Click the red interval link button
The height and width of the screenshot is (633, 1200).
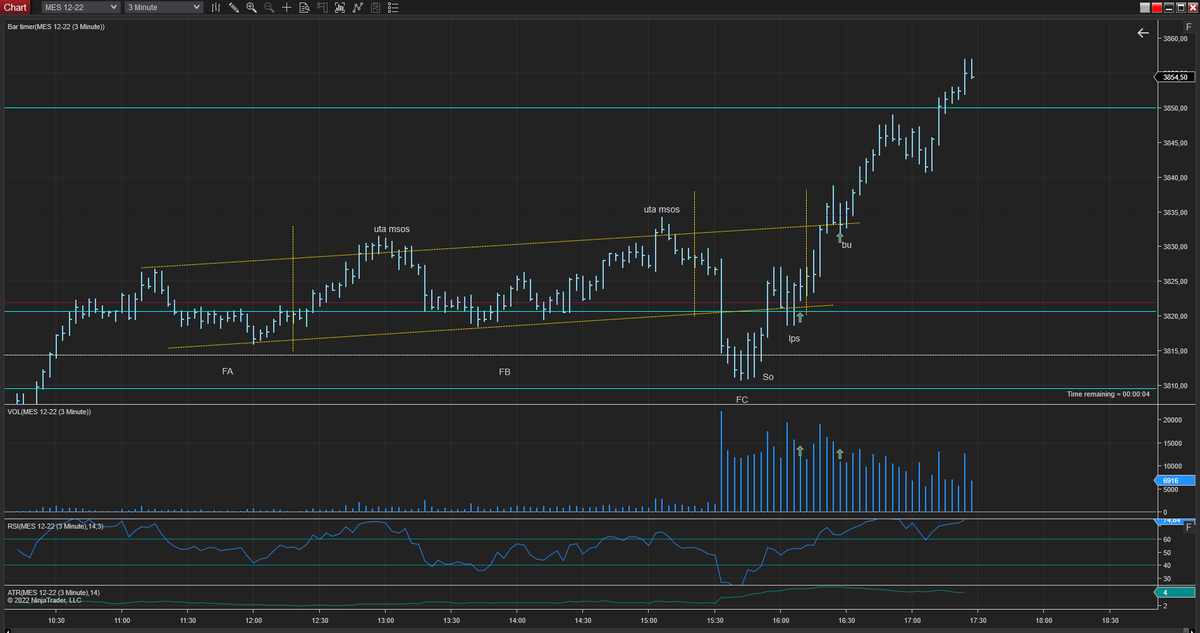(x=1157, y=8)
